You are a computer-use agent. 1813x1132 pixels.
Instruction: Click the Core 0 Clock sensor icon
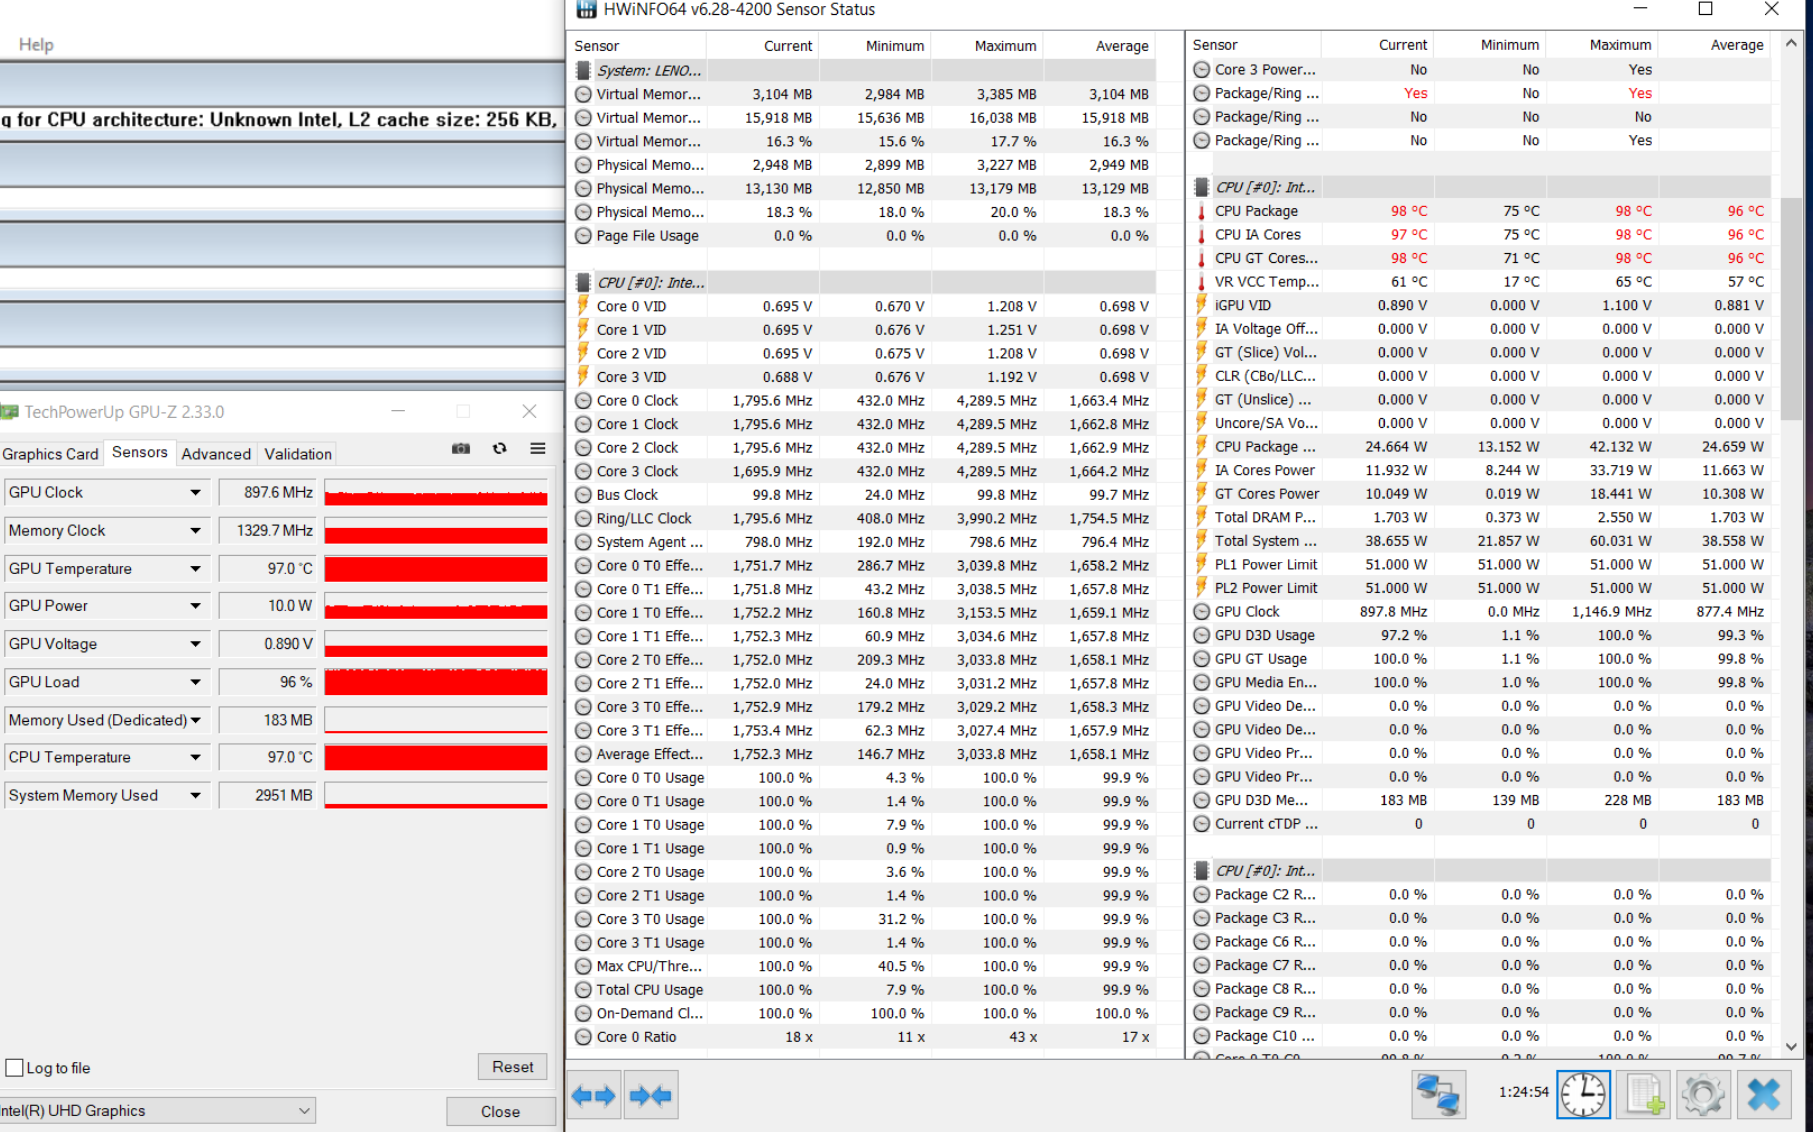click(x=583, y=401)
